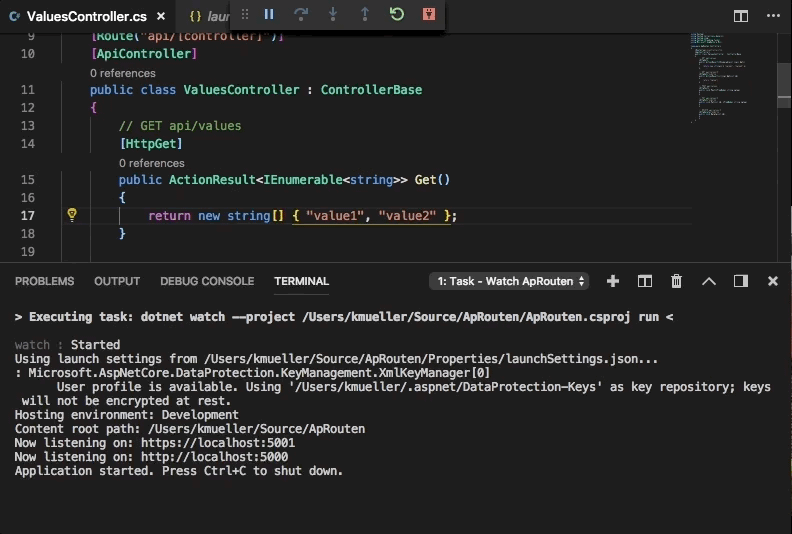Switch to the PROBLEMS tab
This screenshot has height=534, width=792.
tap(44, 282)
